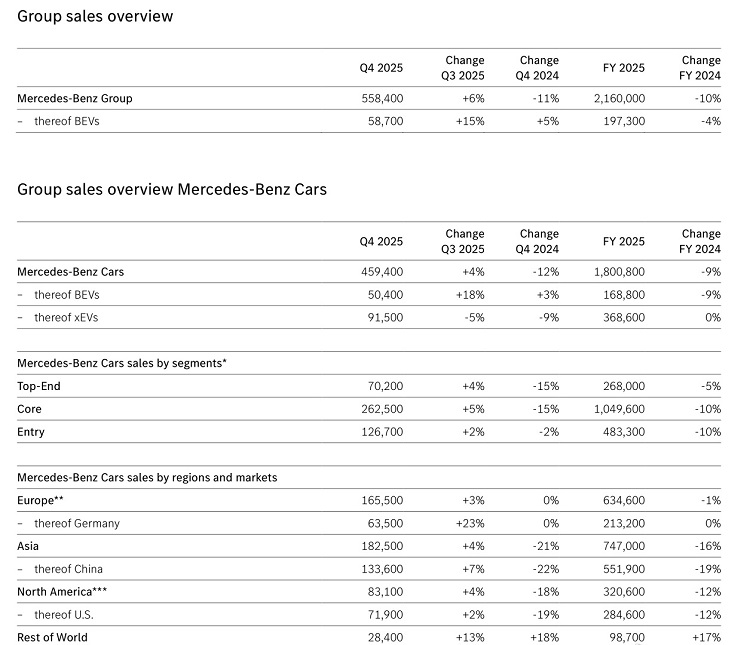Screen dimensions: 750x645
Task: Click the Mercedes-Benz Group Q4 2025 value 558,400
Action: pos(382,99)
